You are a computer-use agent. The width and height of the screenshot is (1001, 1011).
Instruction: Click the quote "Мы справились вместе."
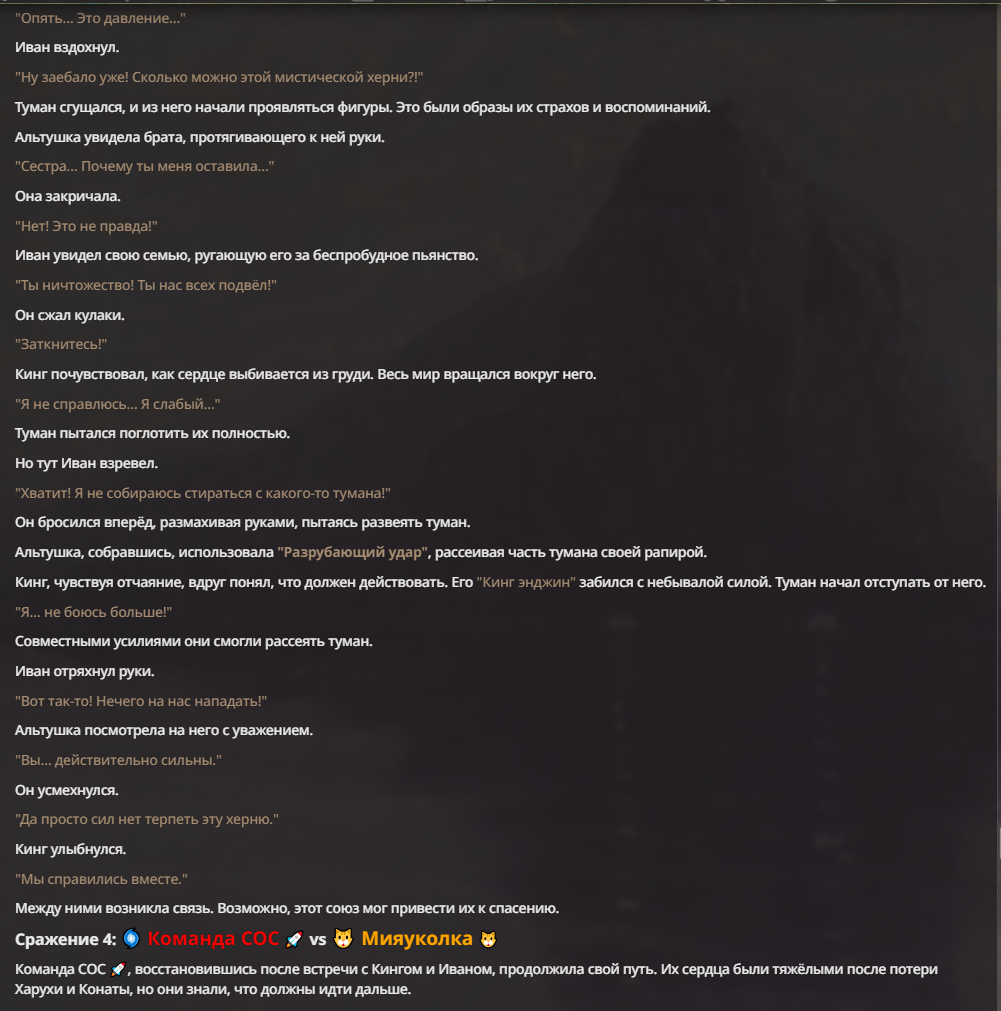click(101, 879)
